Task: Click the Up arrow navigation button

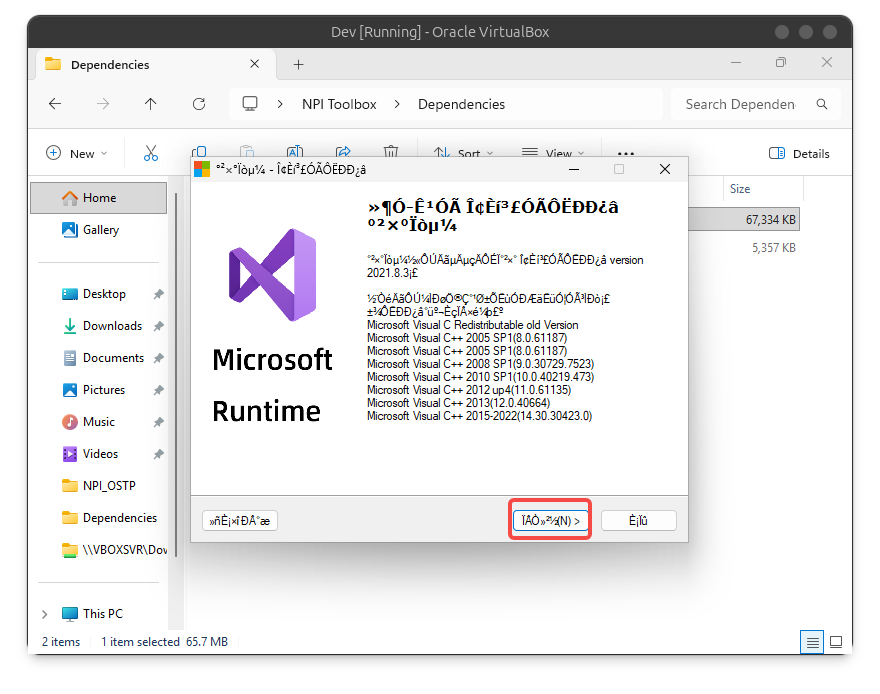Action: 150,104
